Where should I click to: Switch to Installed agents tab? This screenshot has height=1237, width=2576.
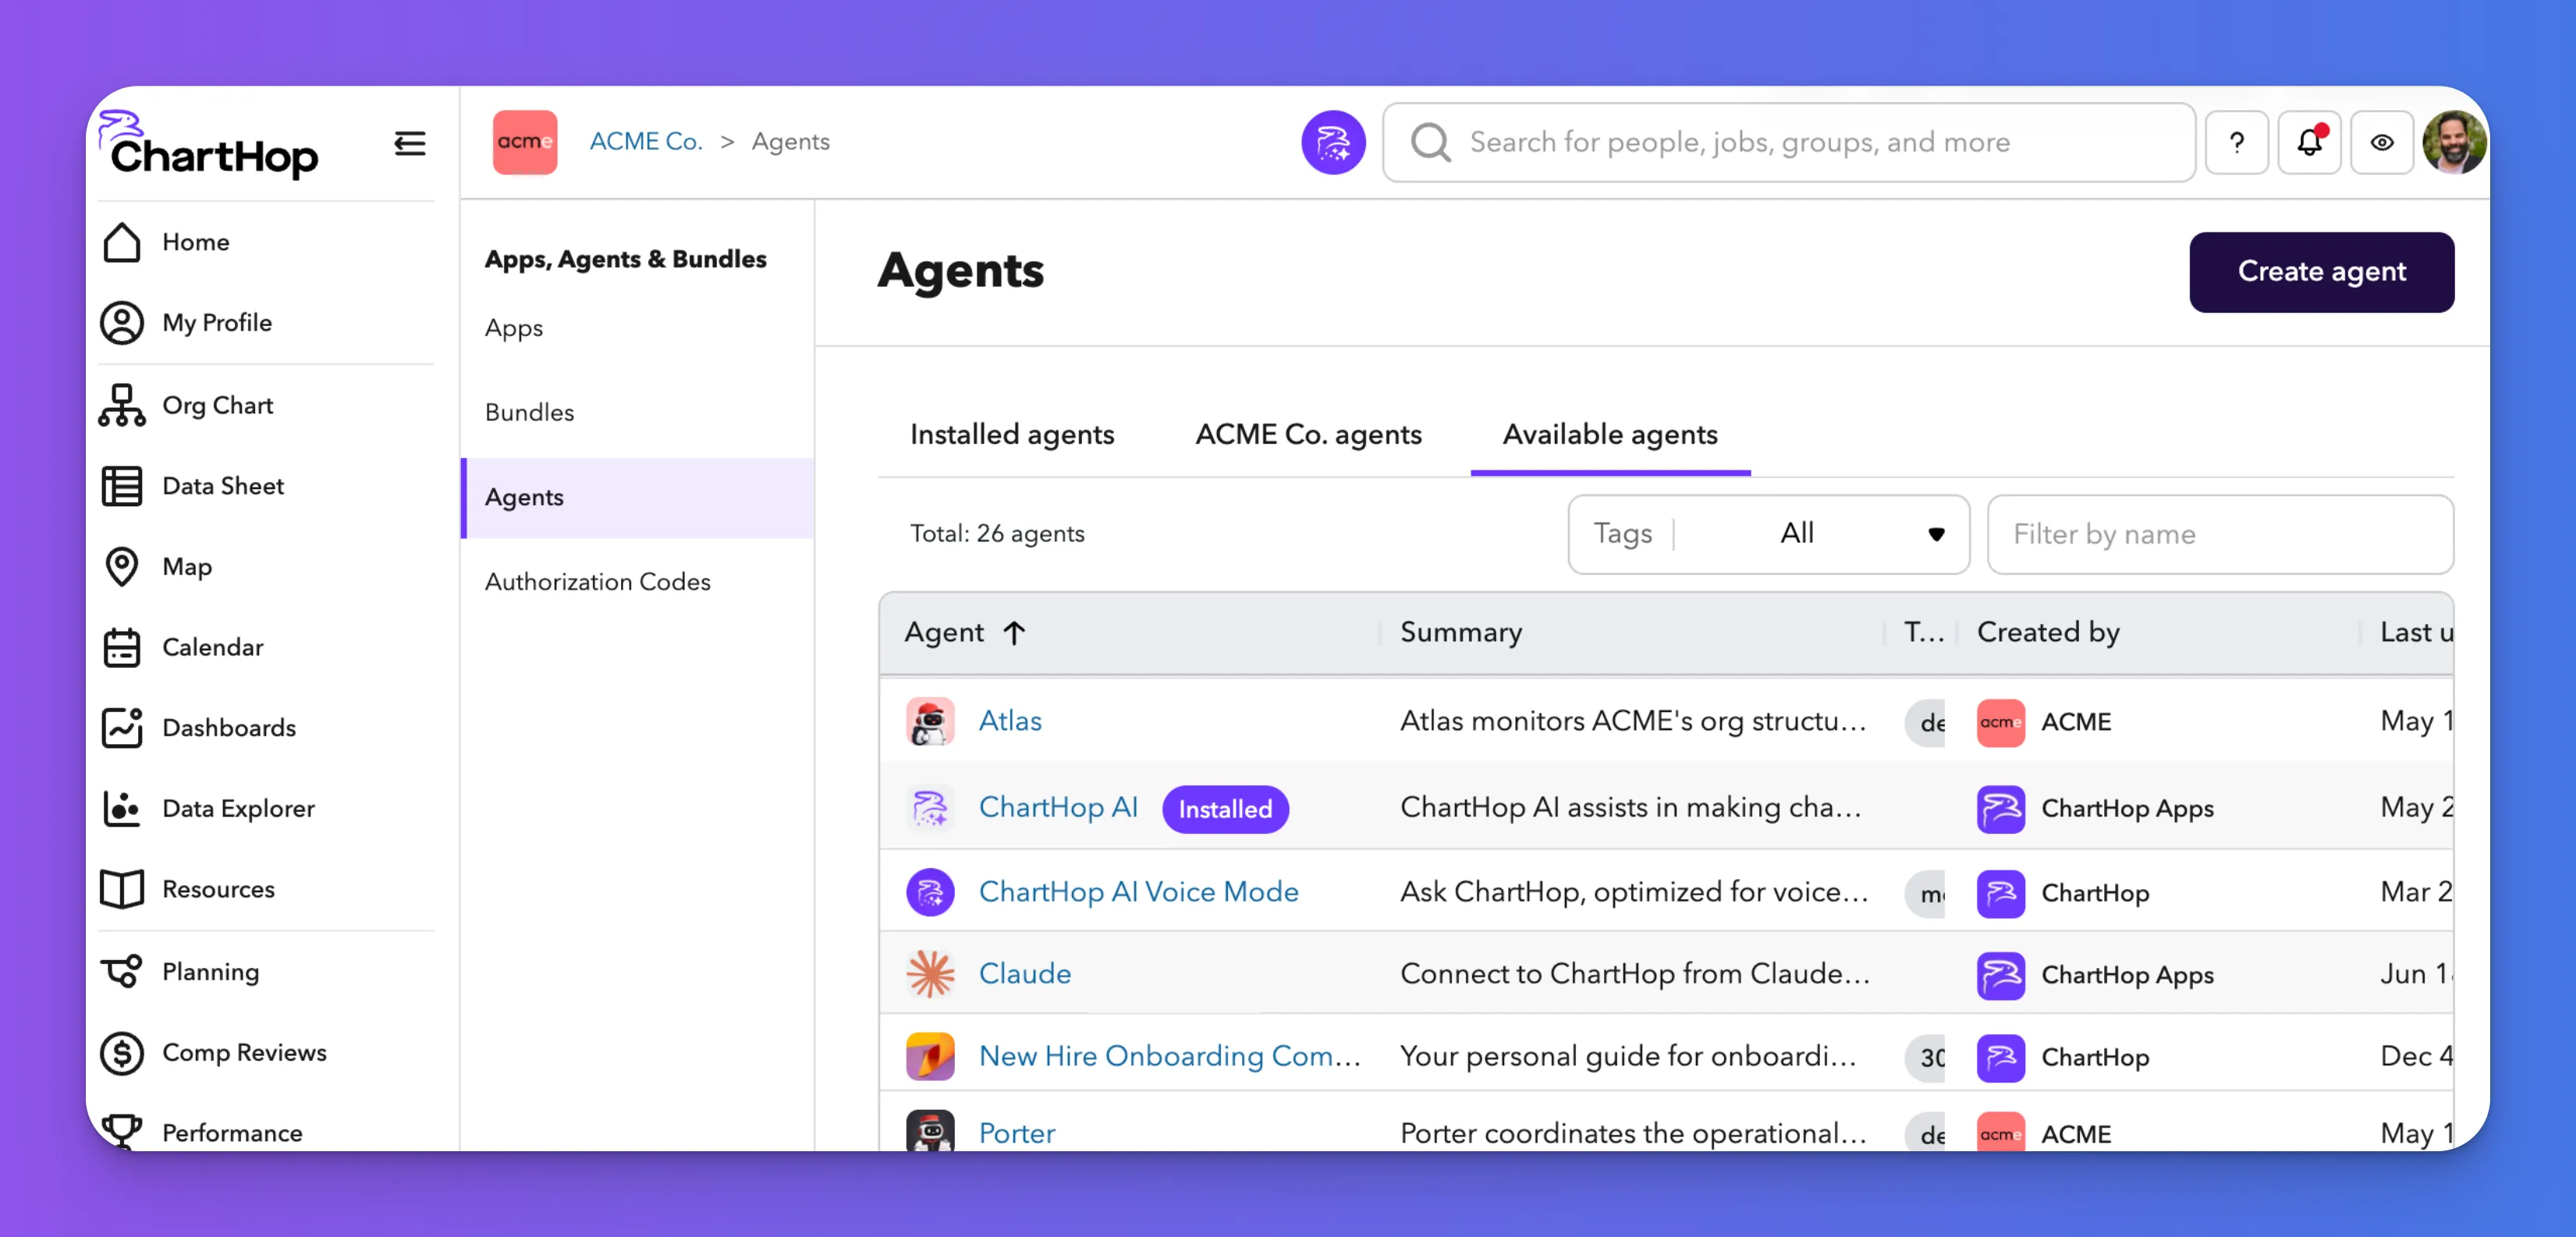(x=1011, y=434)
